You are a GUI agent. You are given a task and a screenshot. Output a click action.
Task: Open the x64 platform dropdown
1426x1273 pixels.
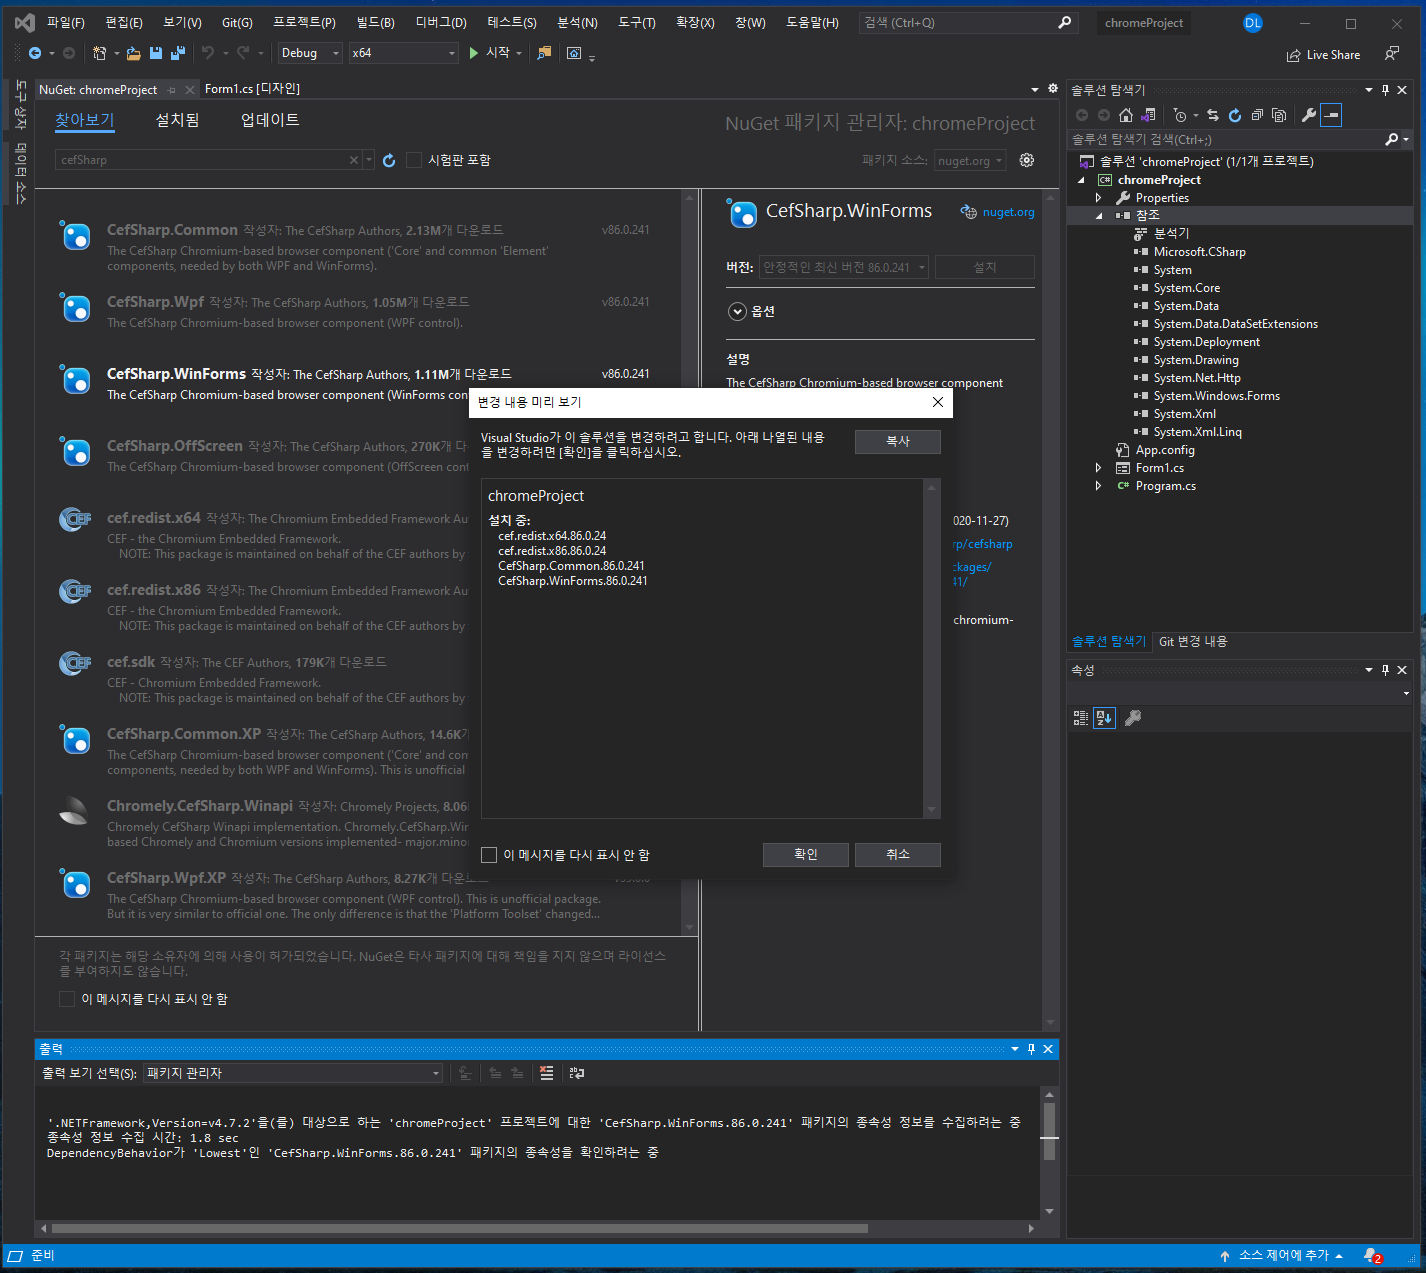point(404,53)
